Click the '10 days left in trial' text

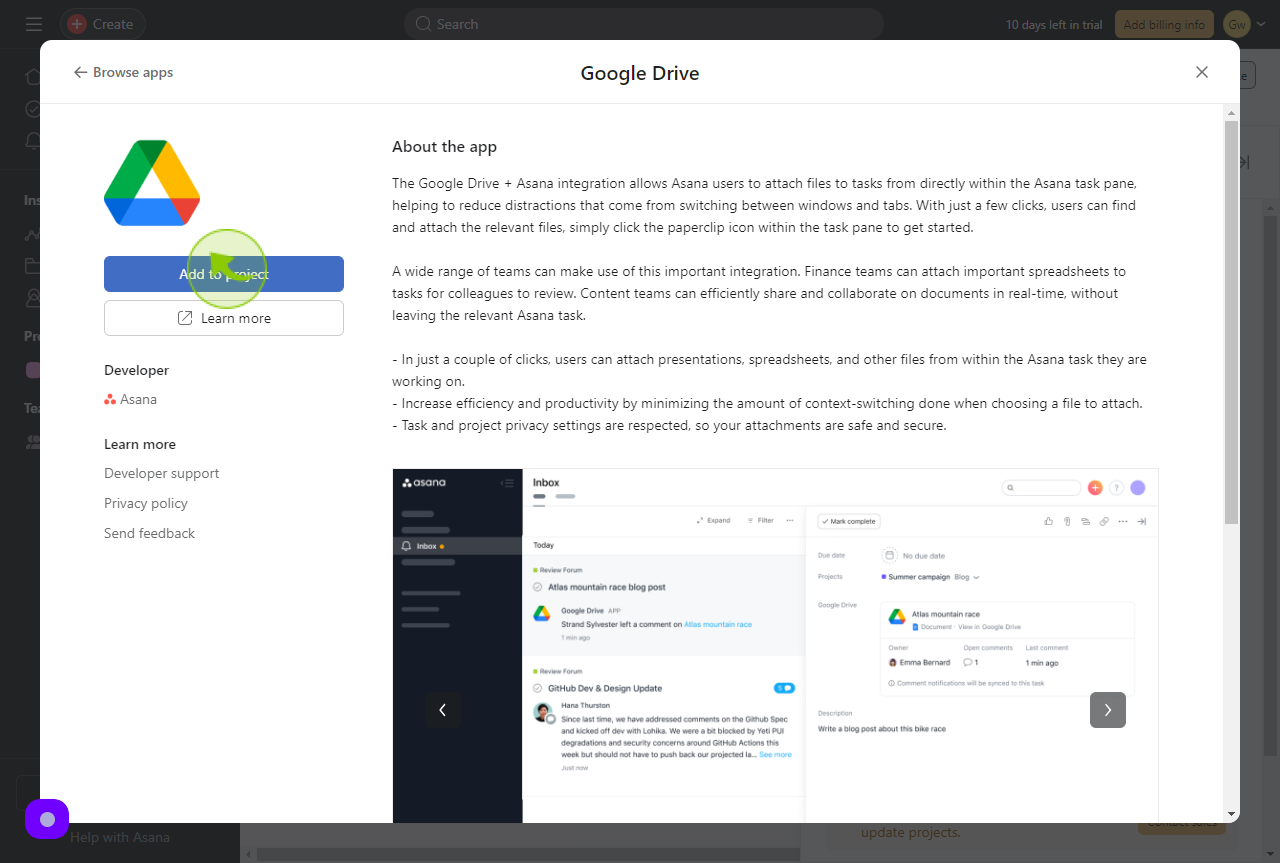point(1055,24)
